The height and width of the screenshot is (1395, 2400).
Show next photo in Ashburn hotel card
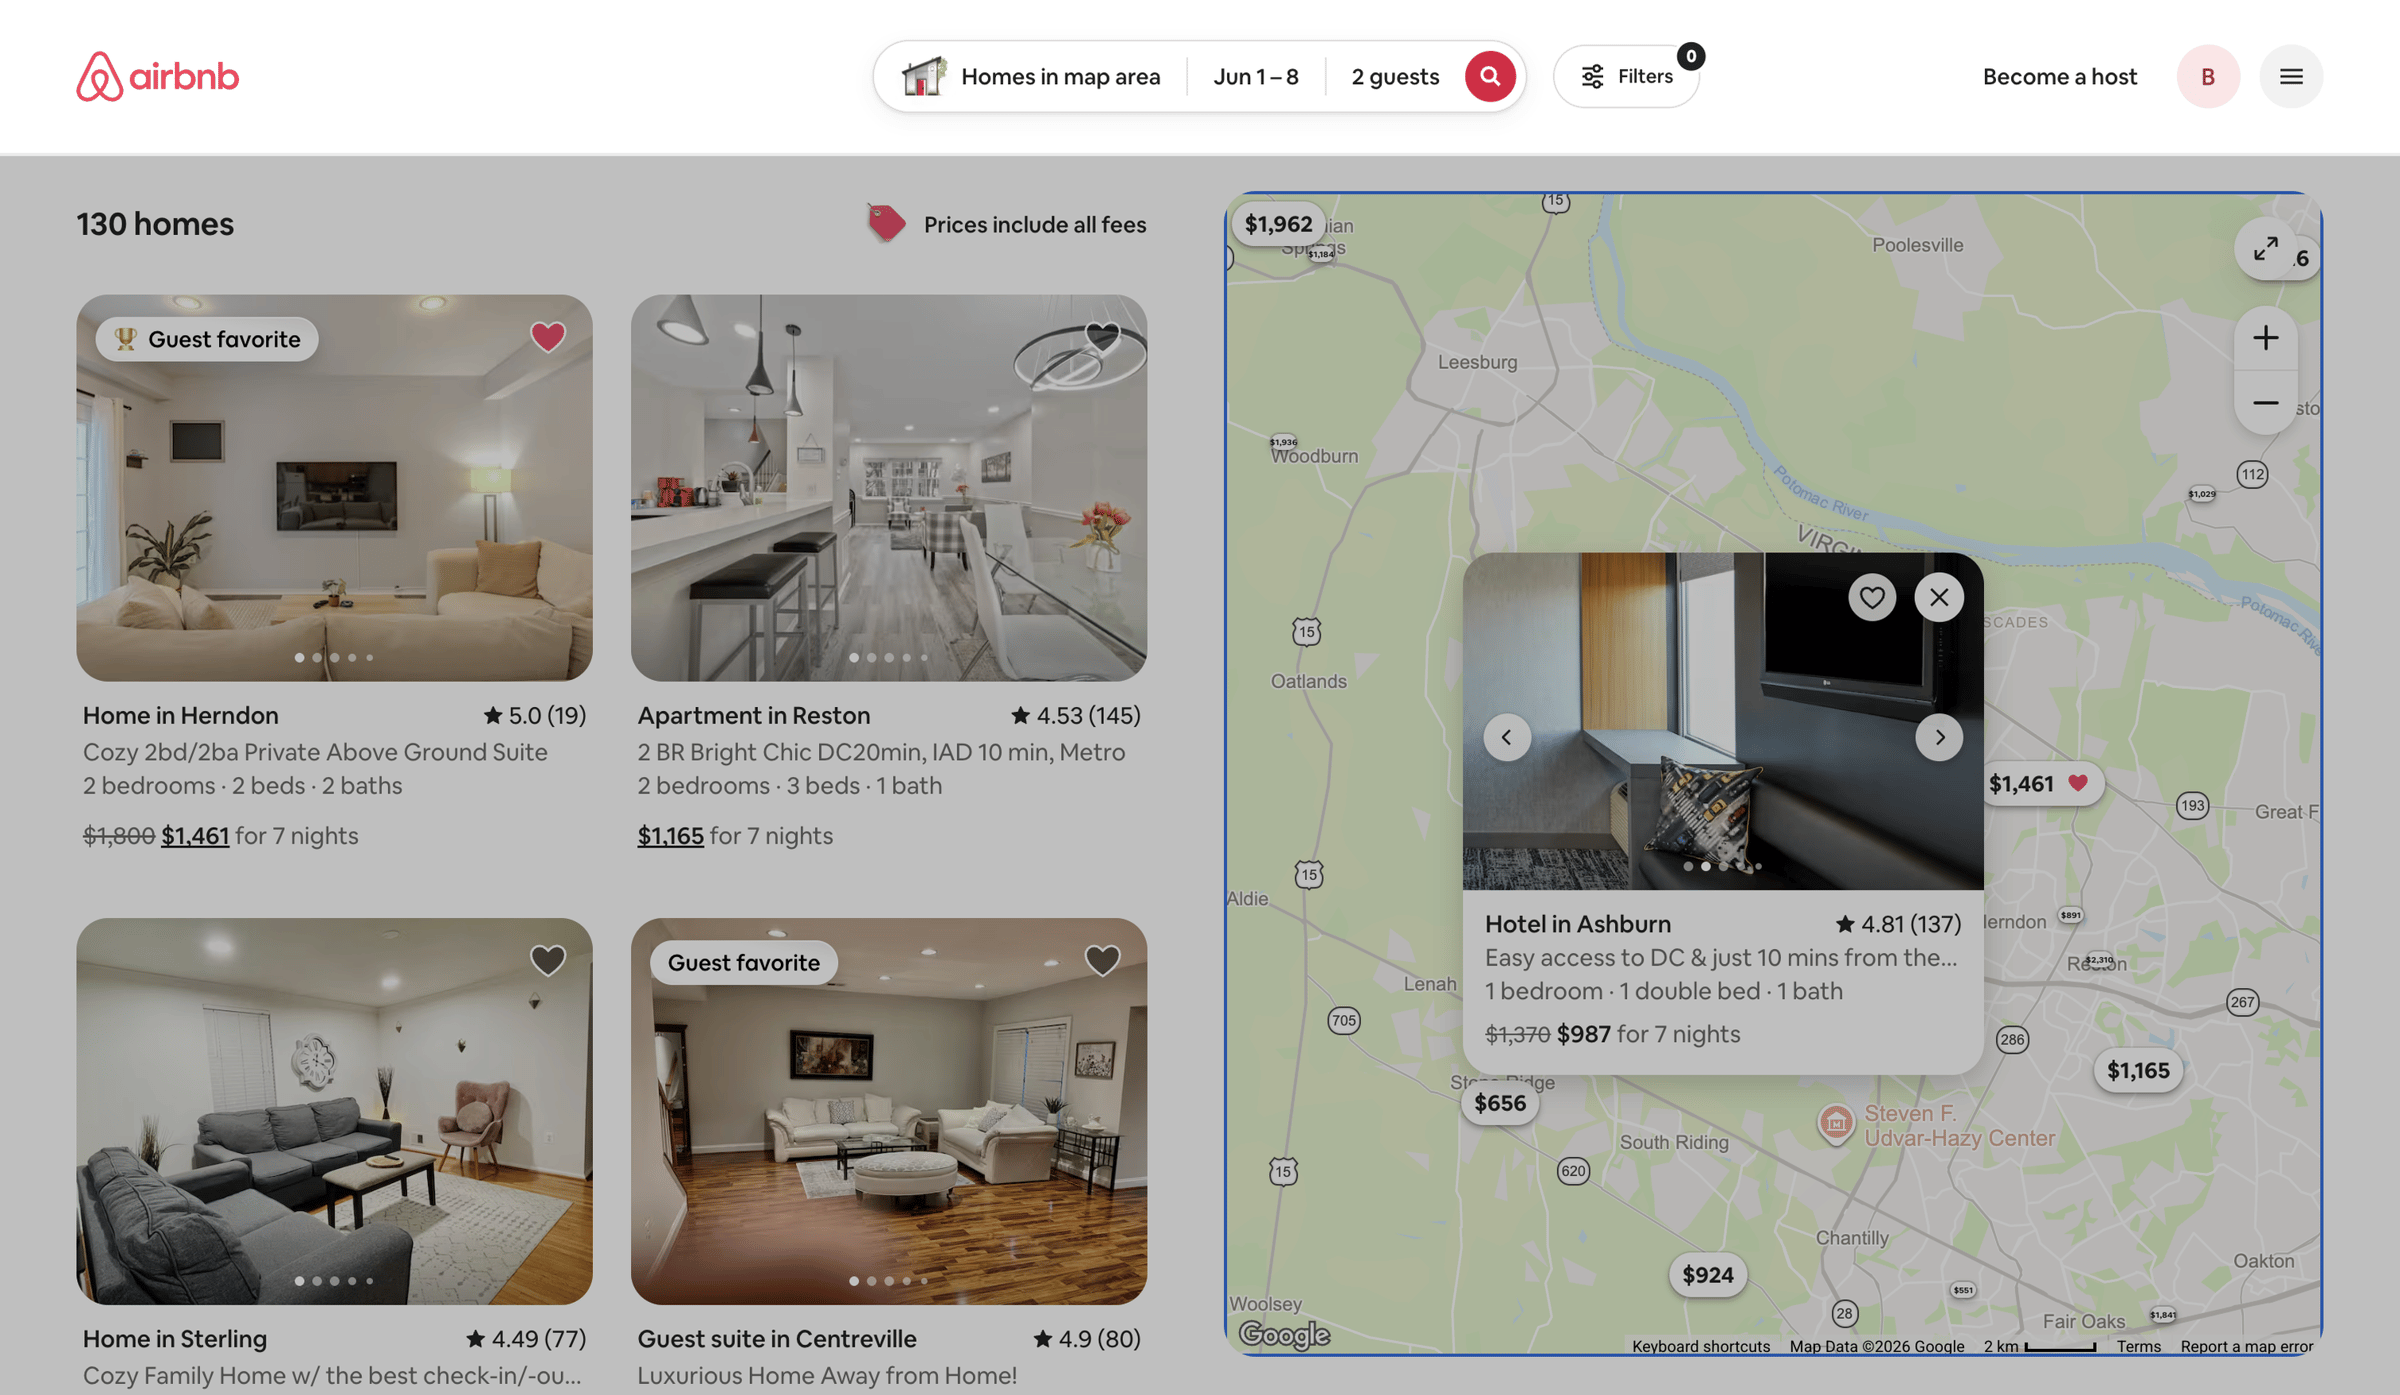click(x=1939, y=737)
